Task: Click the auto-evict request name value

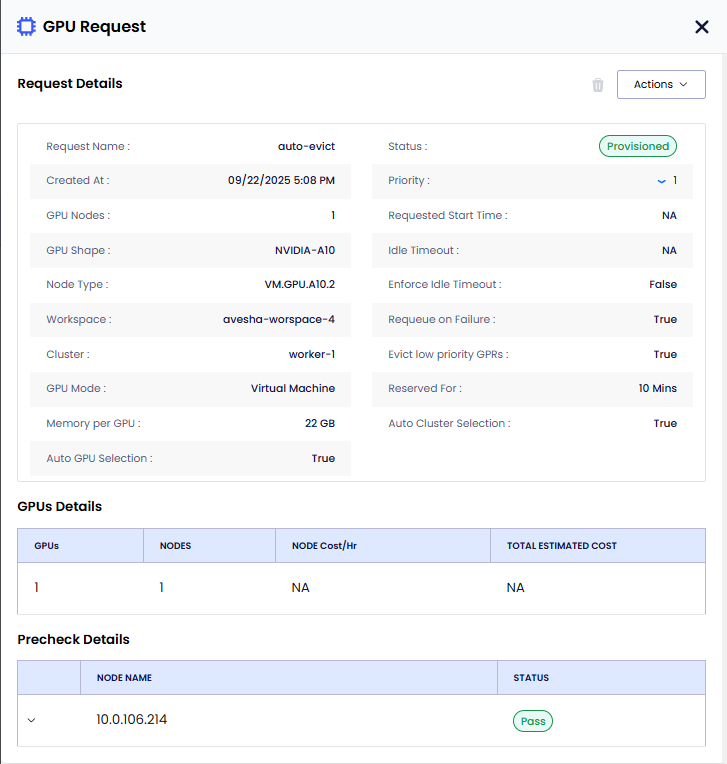Action: pyautogui.click(x=306, y=146)
